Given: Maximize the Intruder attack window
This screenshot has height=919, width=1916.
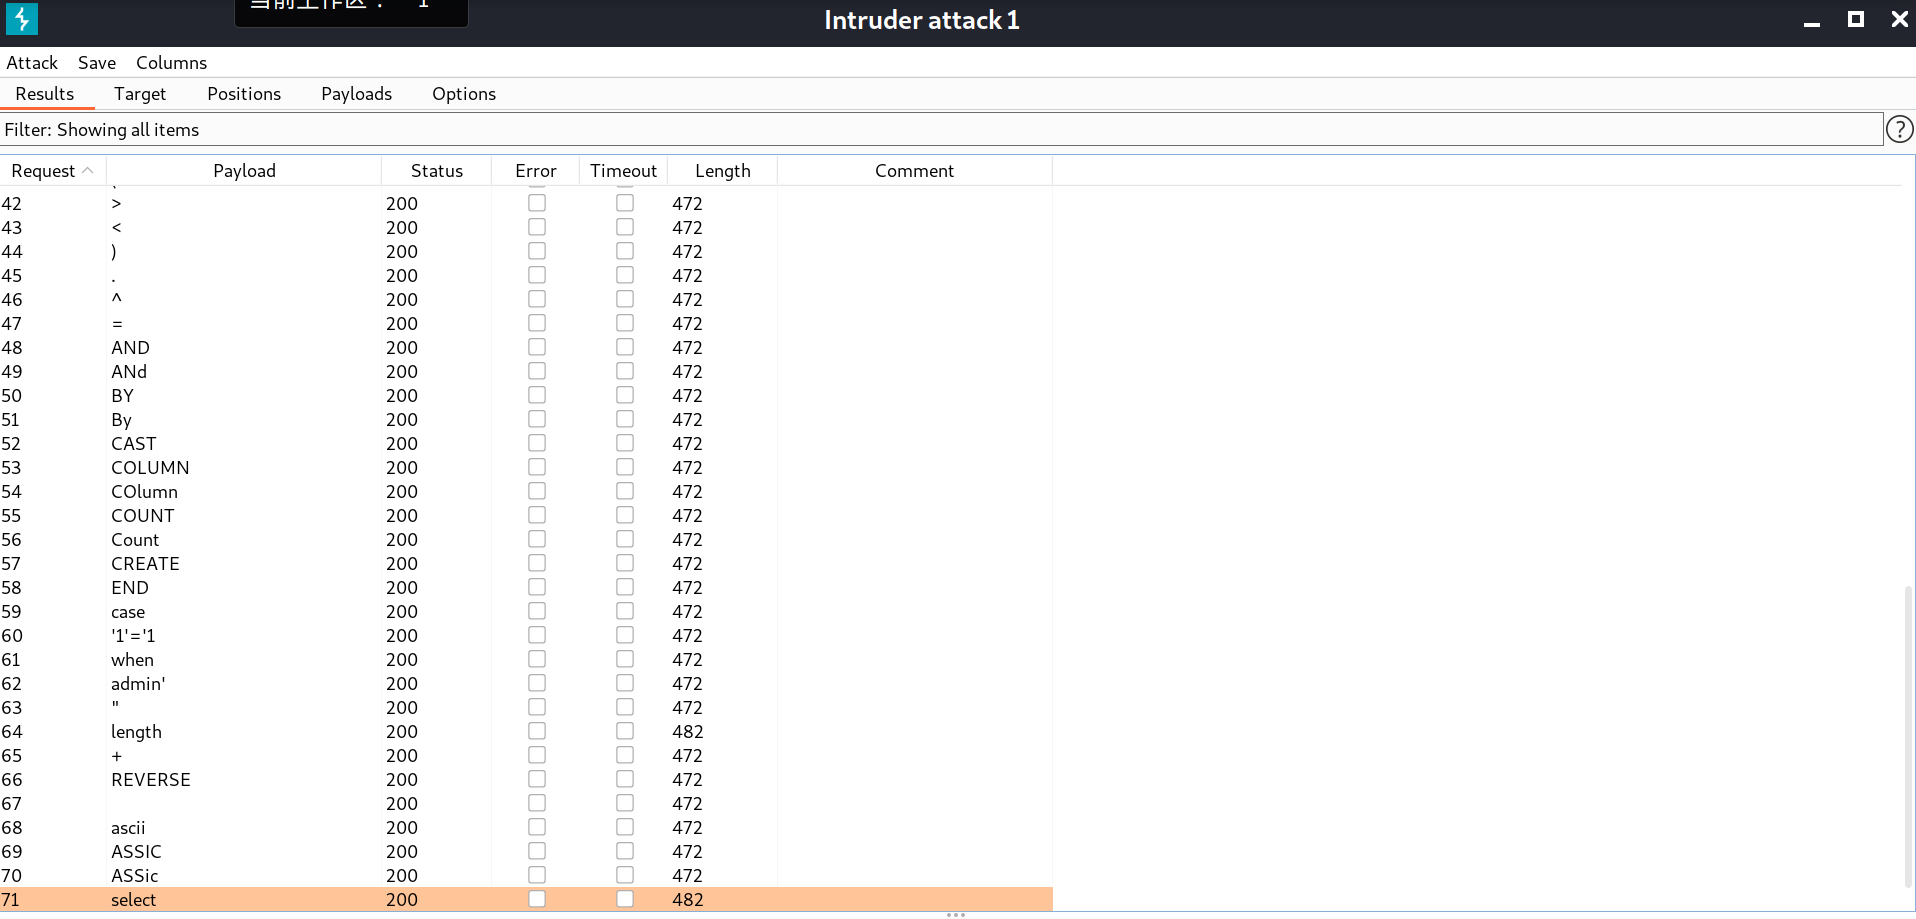Looking at the screenshot, I should (x=1856, y=19).
